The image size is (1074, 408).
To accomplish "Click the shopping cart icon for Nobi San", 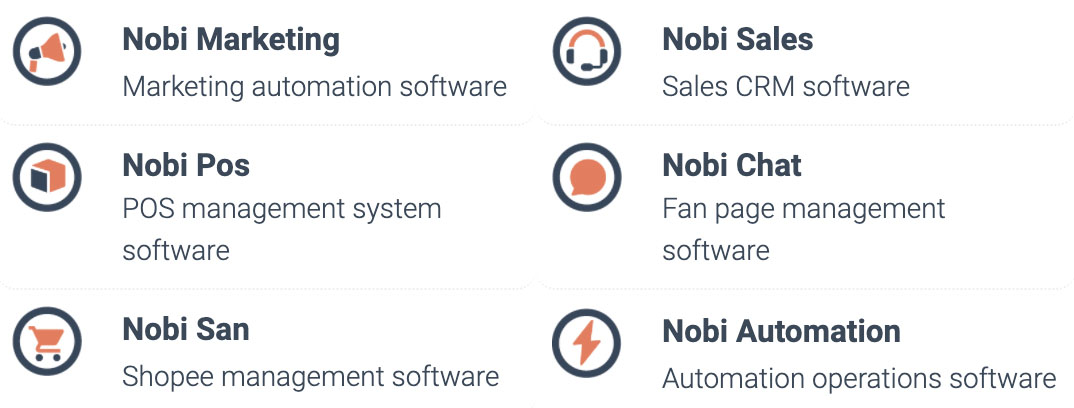I will pyautogui.click(x=47, y=343).
